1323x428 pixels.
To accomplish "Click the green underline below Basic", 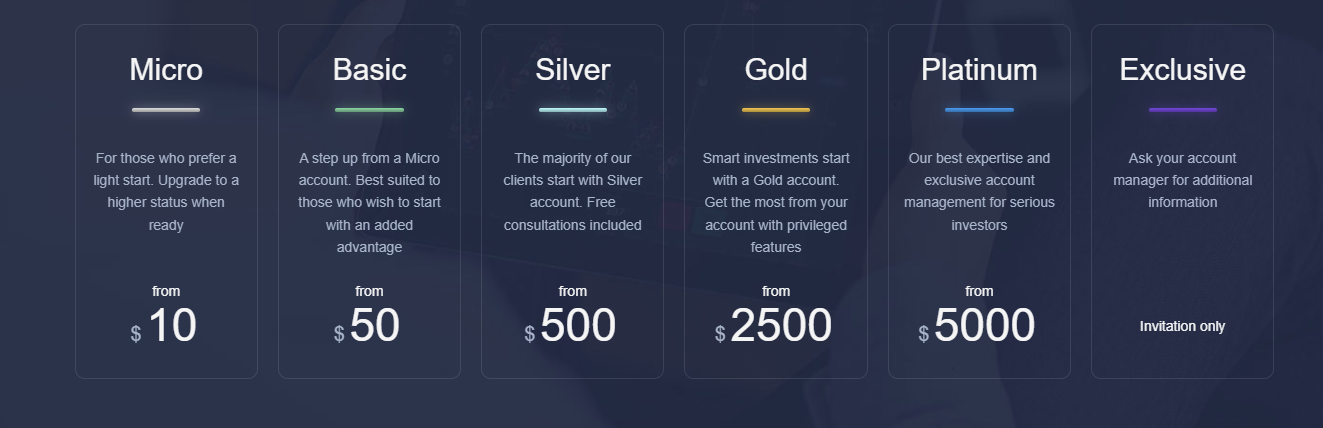I will pos(369,110).
